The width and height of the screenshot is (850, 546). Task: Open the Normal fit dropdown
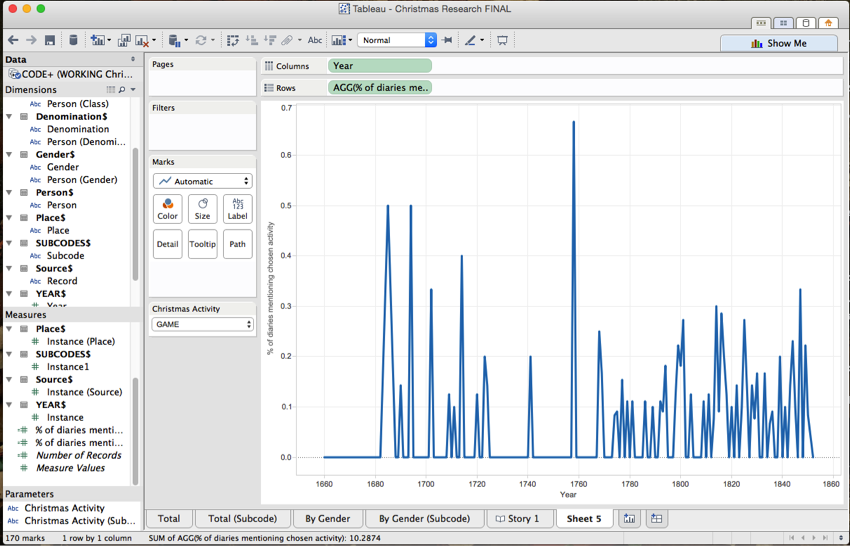click(x=397, y=40)
